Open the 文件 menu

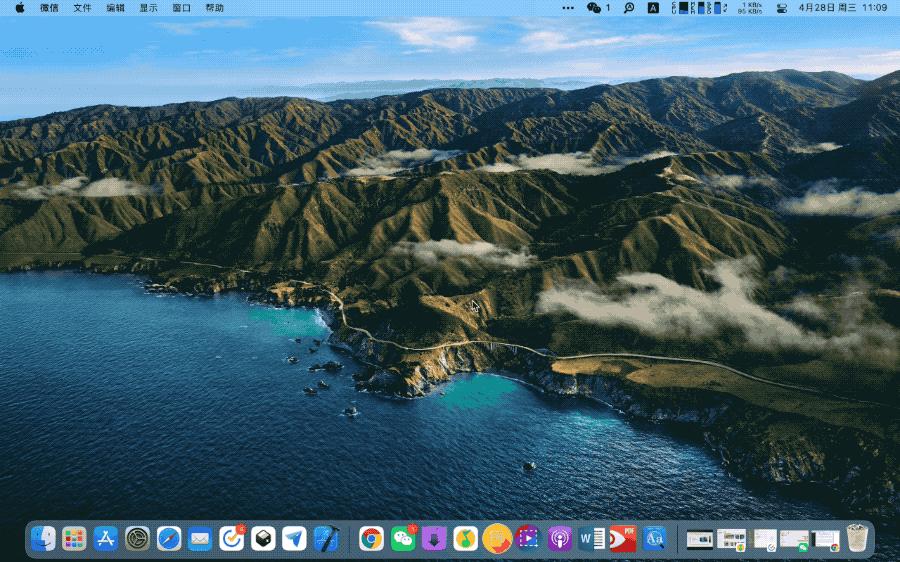coord(82,7)
